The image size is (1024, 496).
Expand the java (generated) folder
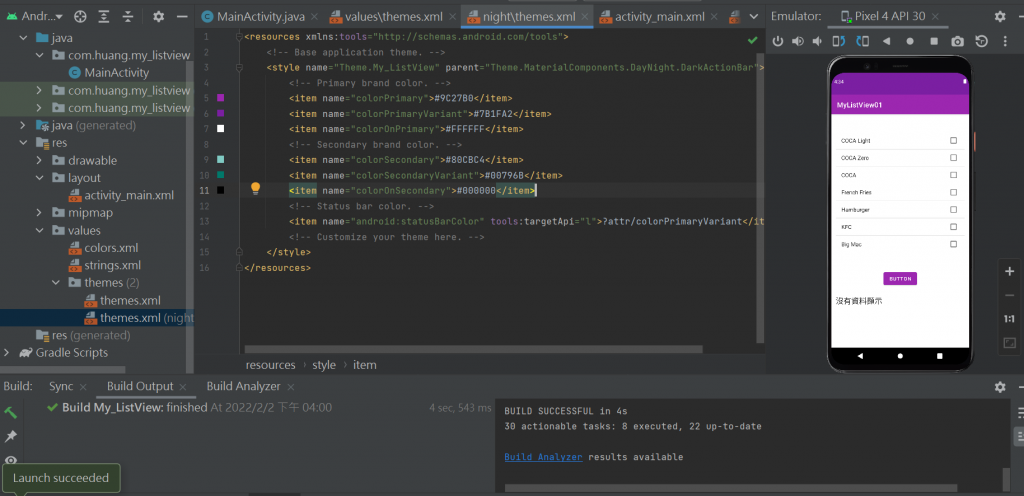point(24,125)
